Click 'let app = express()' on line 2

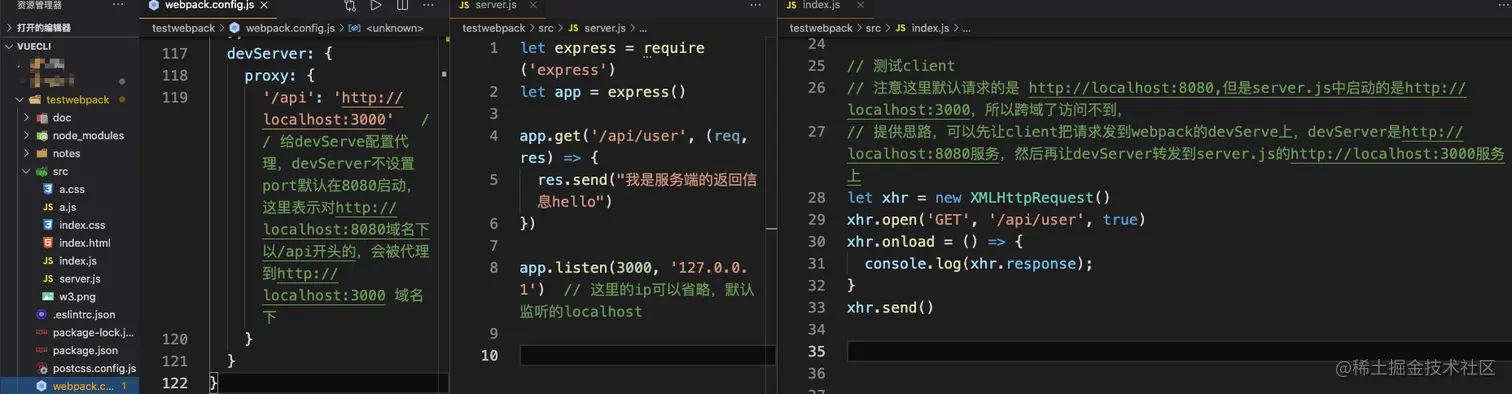603,92
